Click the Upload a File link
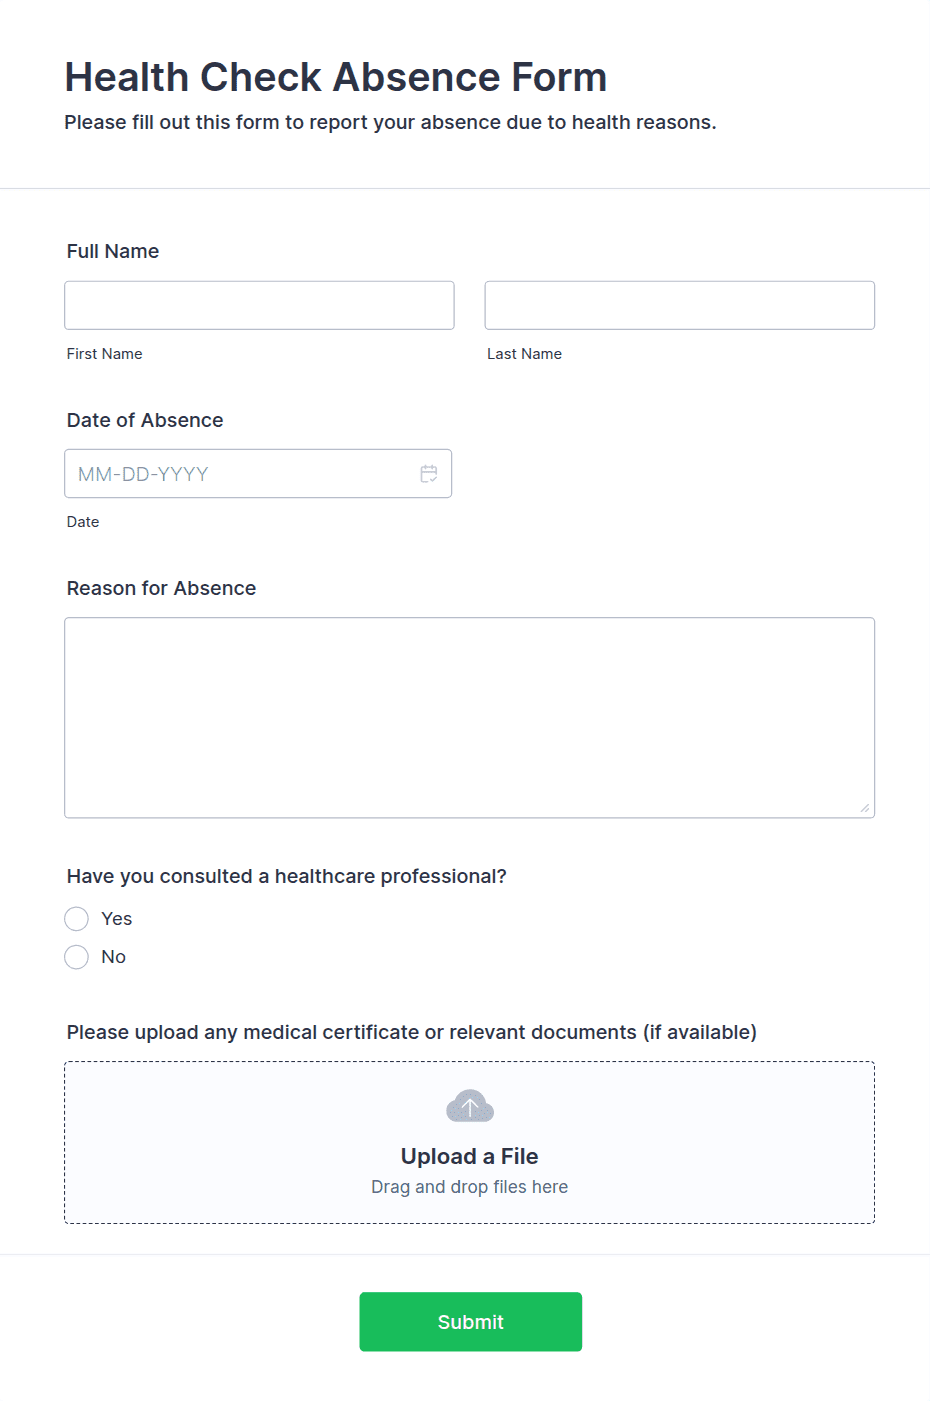The height and width of the screenshot is (1401, 930). point(469,1156)
